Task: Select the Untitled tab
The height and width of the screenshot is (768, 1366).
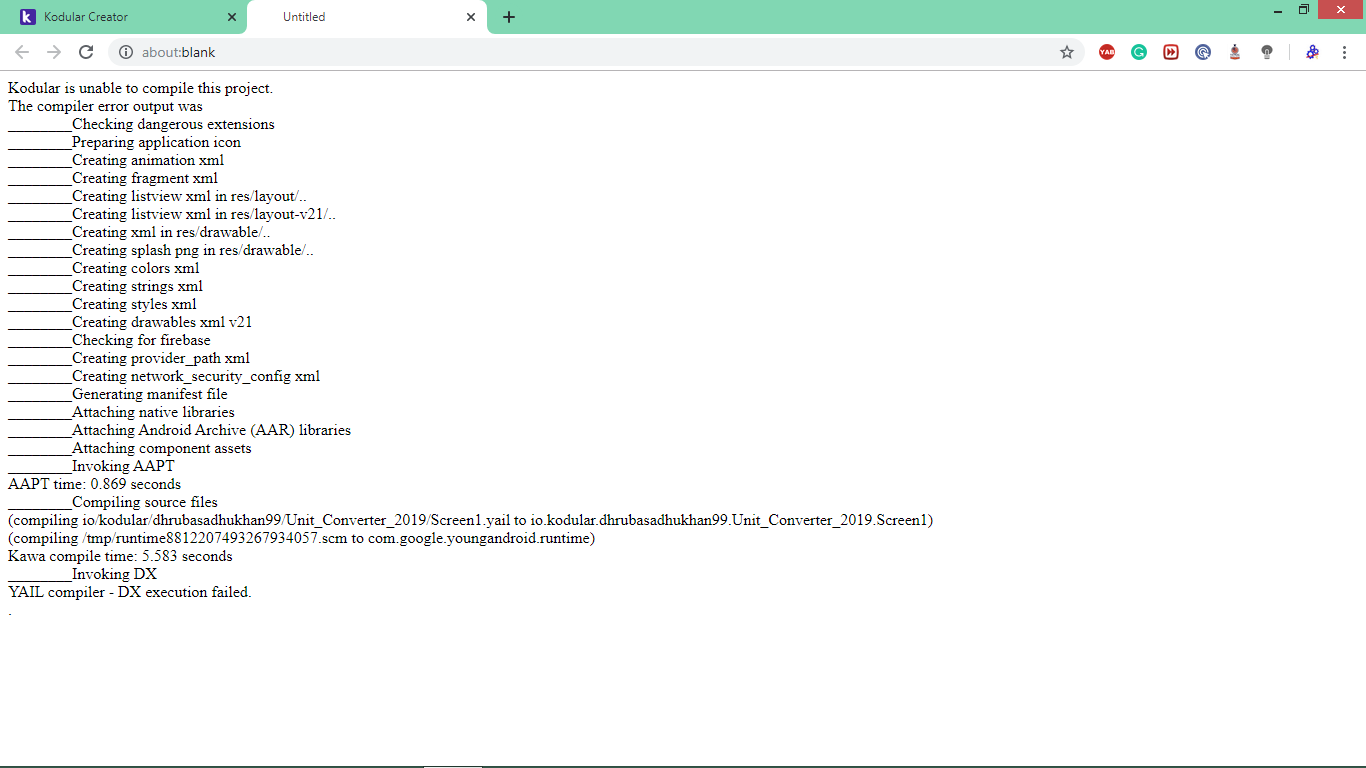Action: coord(330,16)
